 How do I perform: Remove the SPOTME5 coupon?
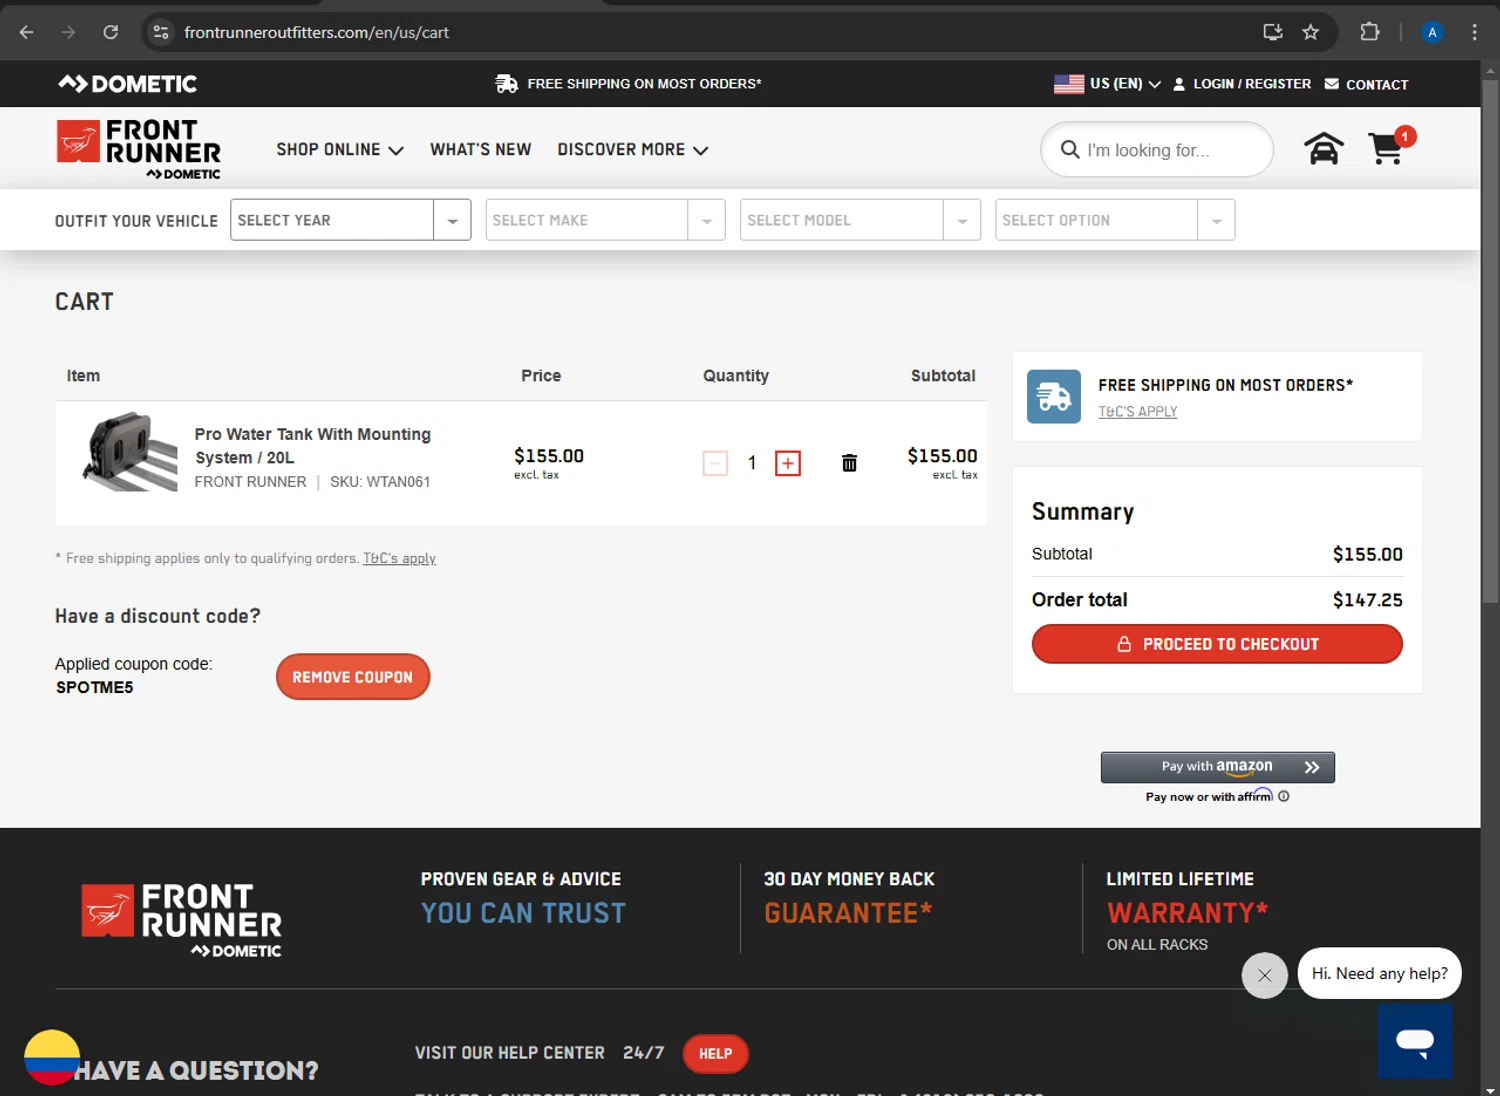353,677
